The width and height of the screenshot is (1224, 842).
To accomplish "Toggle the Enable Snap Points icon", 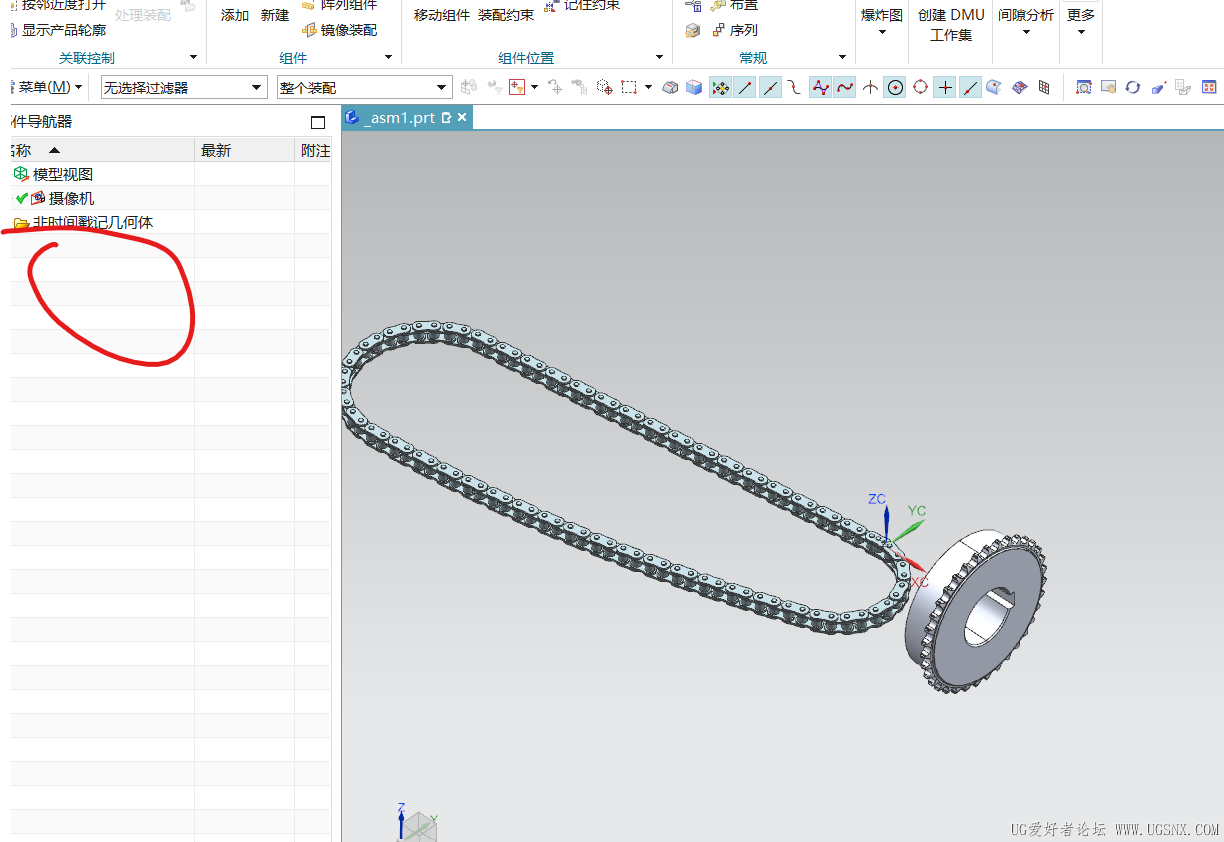I will tap(720, 87).
